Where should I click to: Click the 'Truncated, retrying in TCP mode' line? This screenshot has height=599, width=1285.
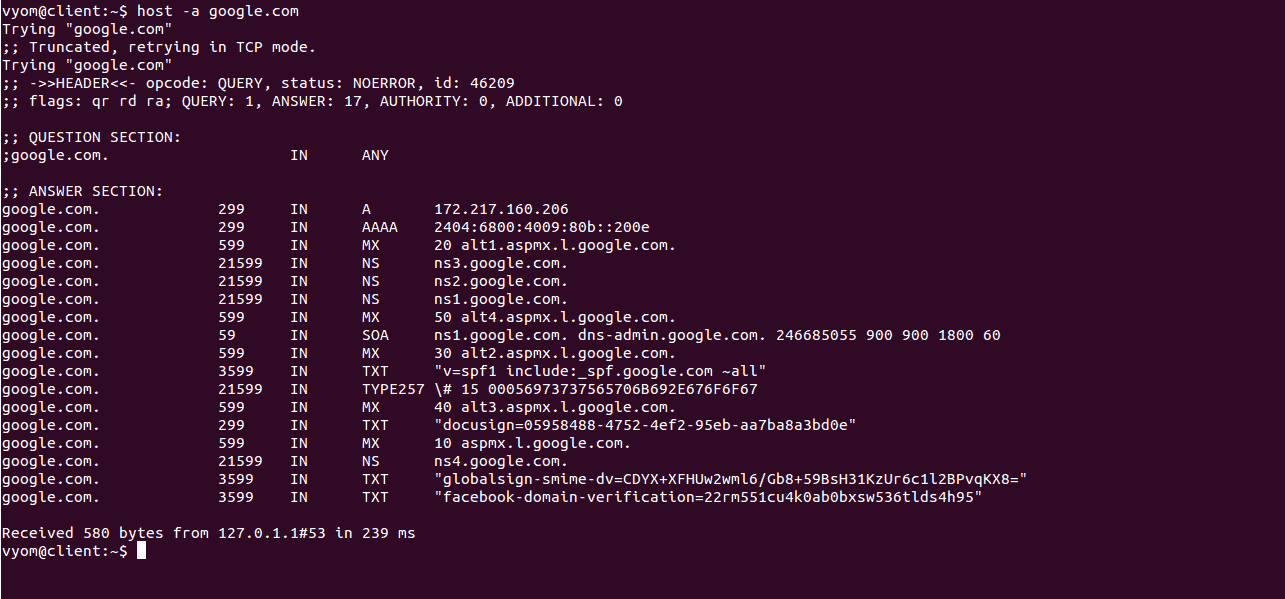pos(159,47)
